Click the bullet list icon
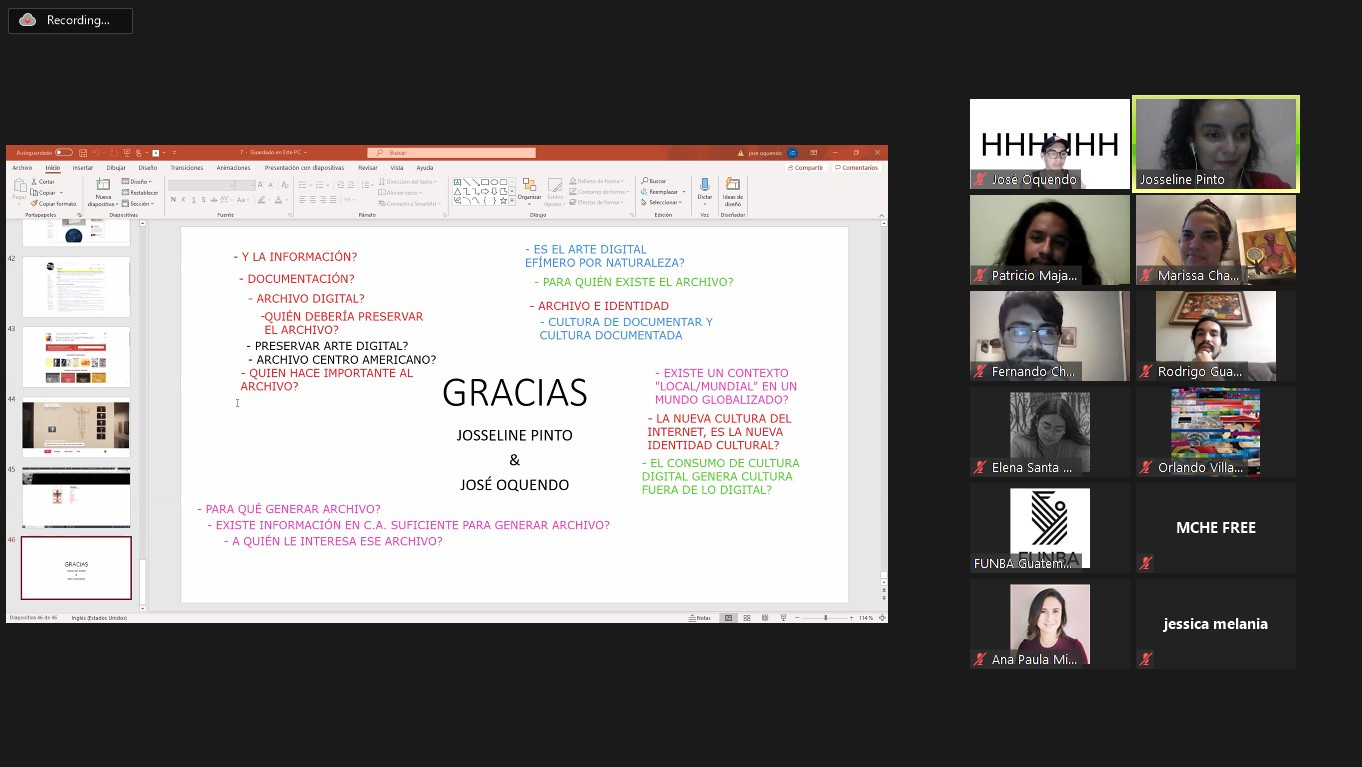Screen dimensions: 1362x767 [302, 185]
